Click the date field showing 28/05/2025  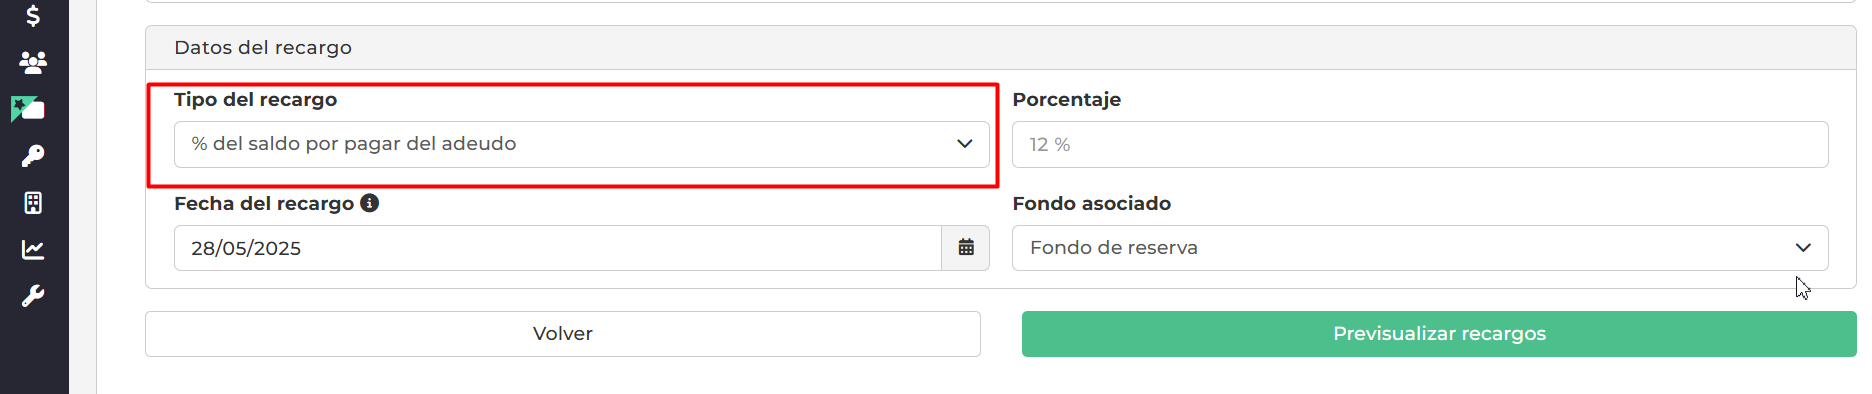[558, 248]
